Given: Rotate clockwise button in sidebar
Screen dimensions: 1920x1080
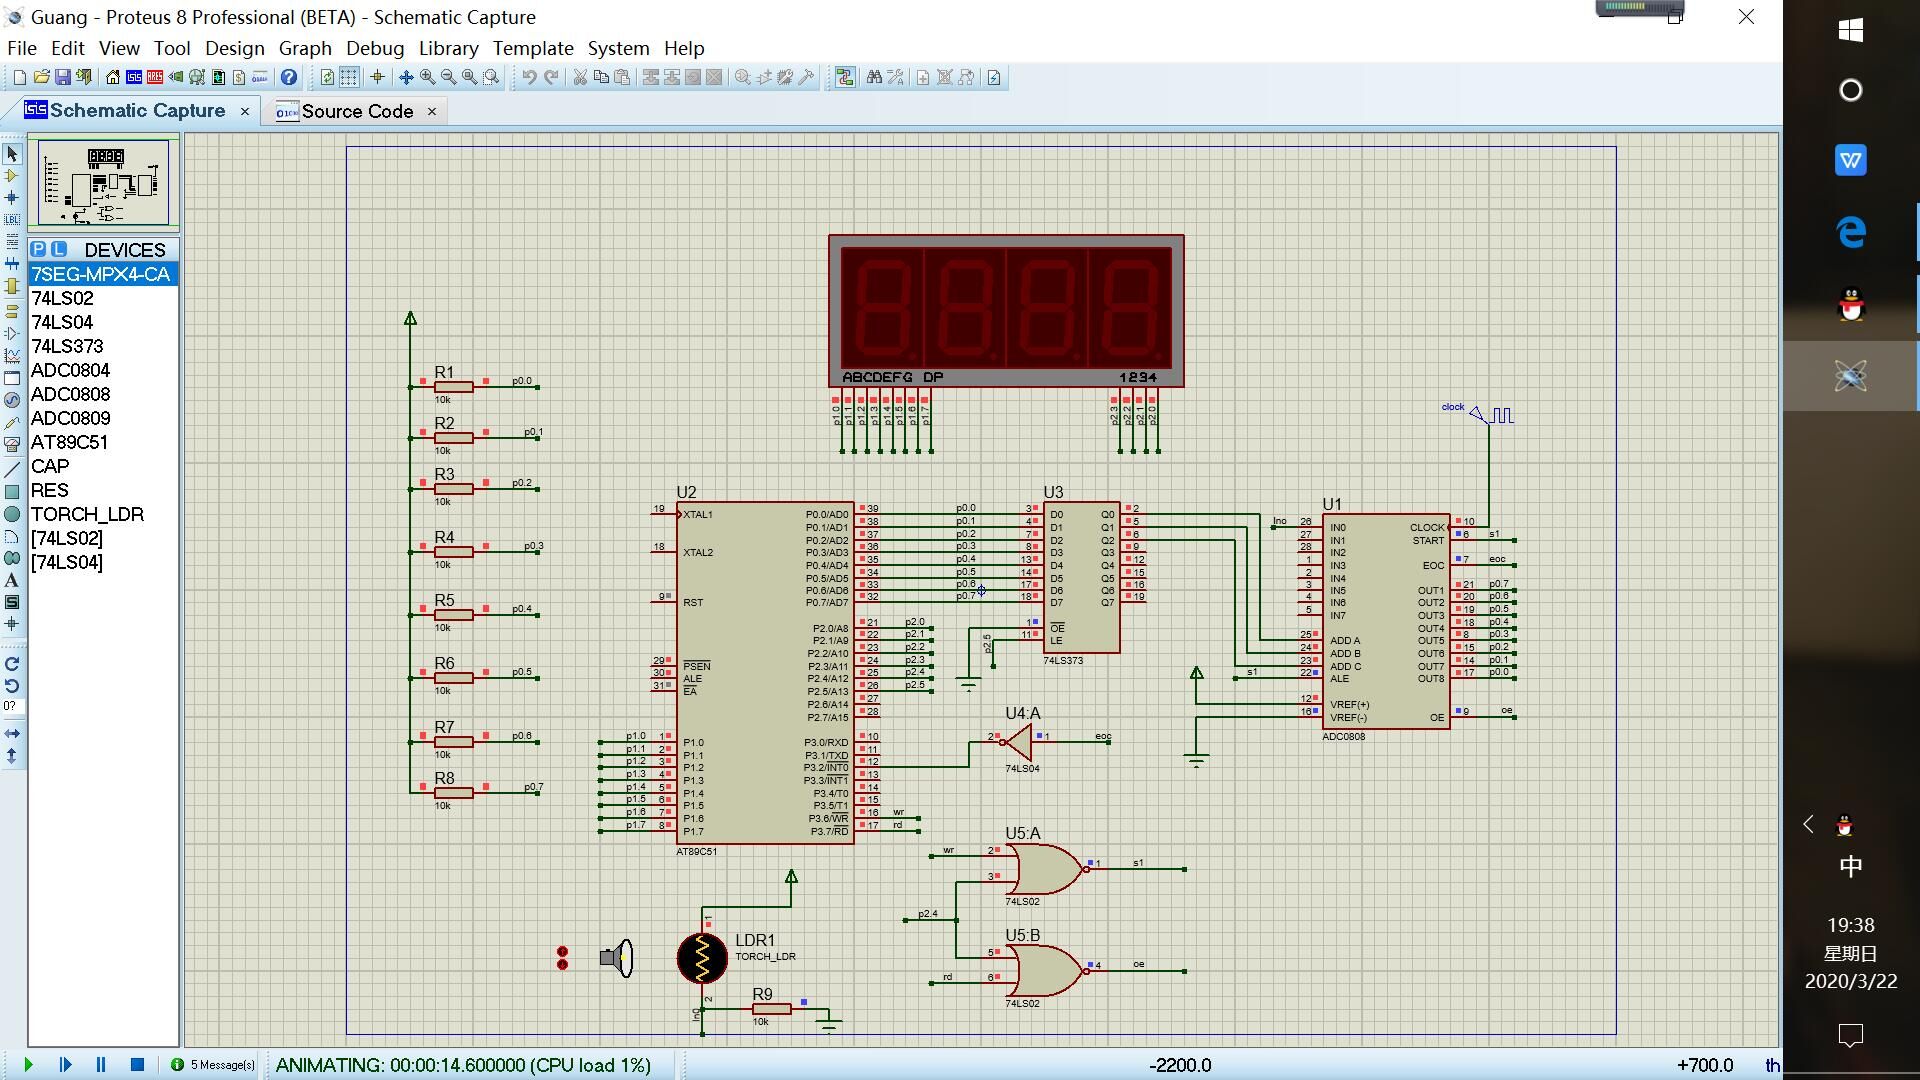Looking at the screenshot, I should (x=12, y=664).
